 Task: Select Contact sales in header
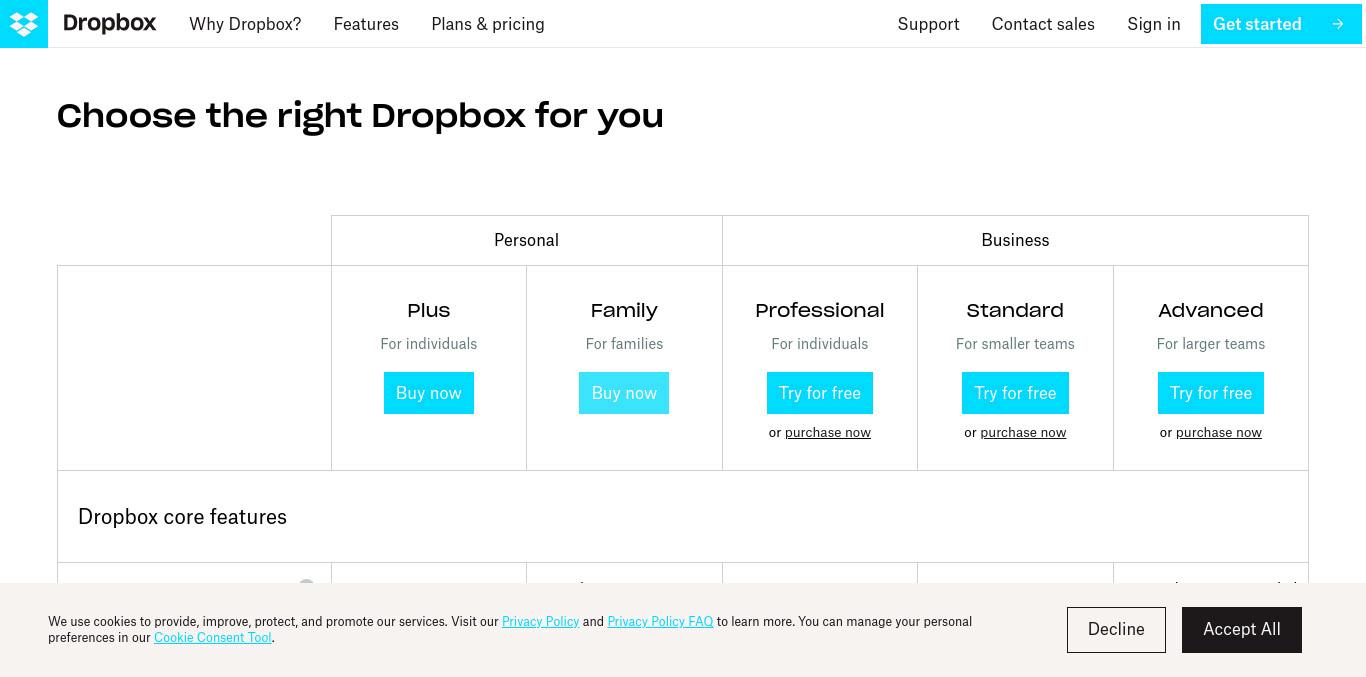coord(1043,24)
